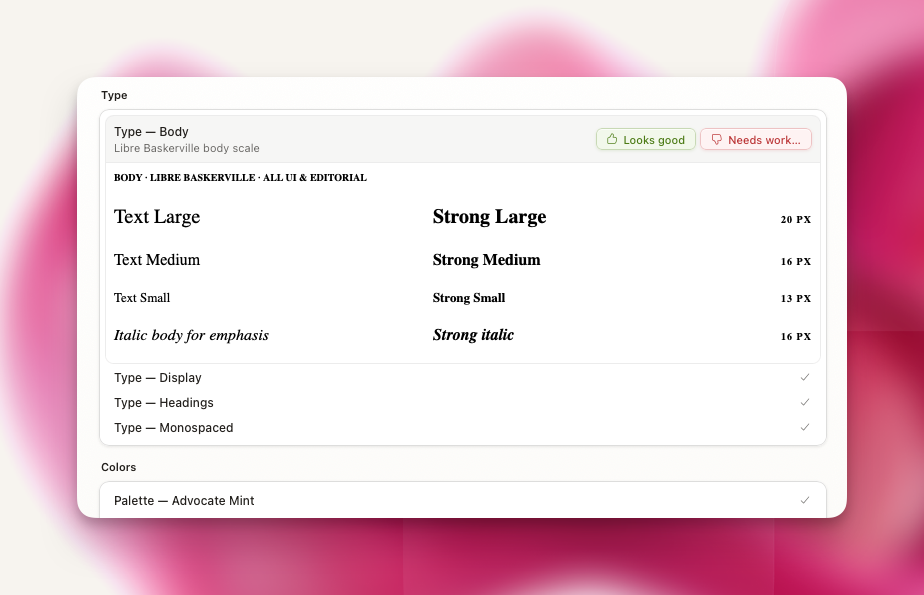The width and height of the screenshot is (924, 595).
Task: Click the Type section heading
Action: tap(114, 95)
